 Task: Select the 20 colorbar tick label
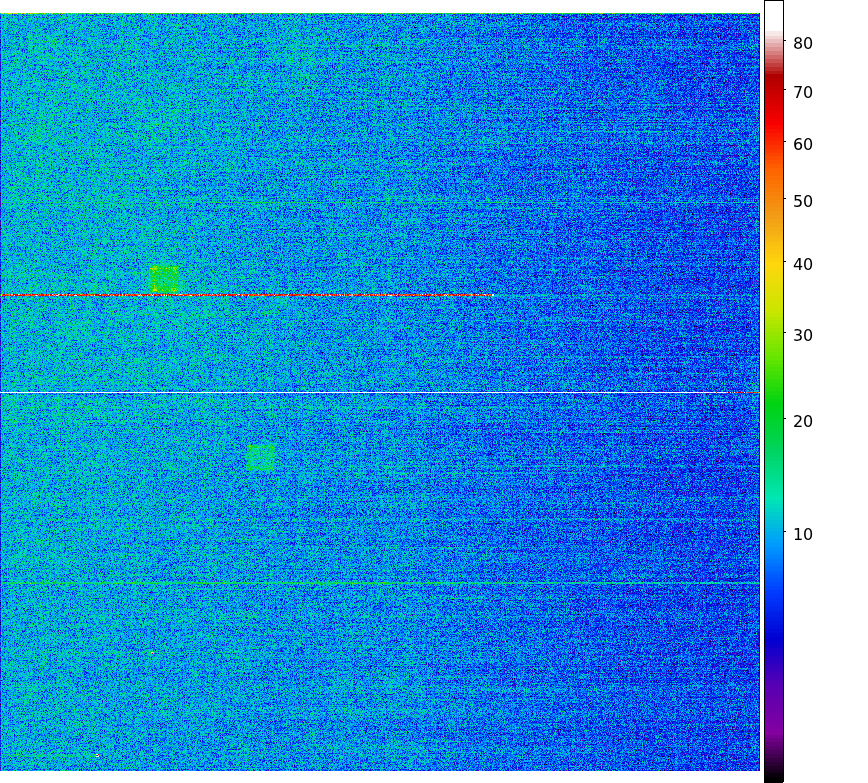tap(803, 421)
